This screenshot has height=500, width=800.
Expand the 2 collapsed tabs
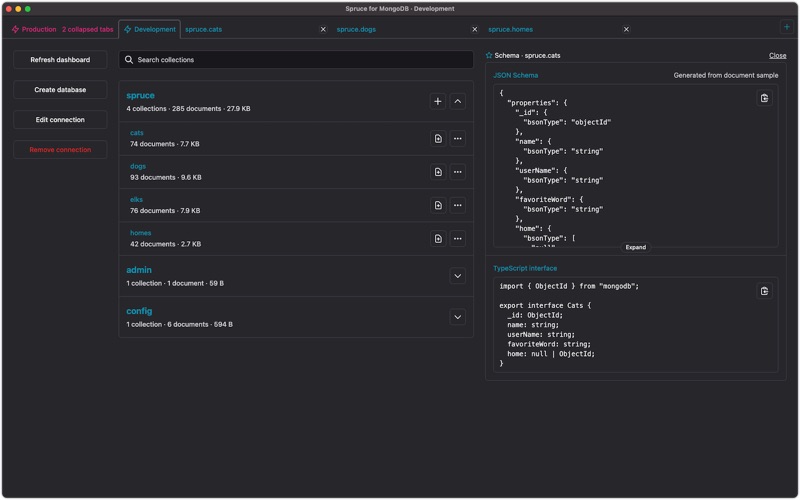[88, 29]
